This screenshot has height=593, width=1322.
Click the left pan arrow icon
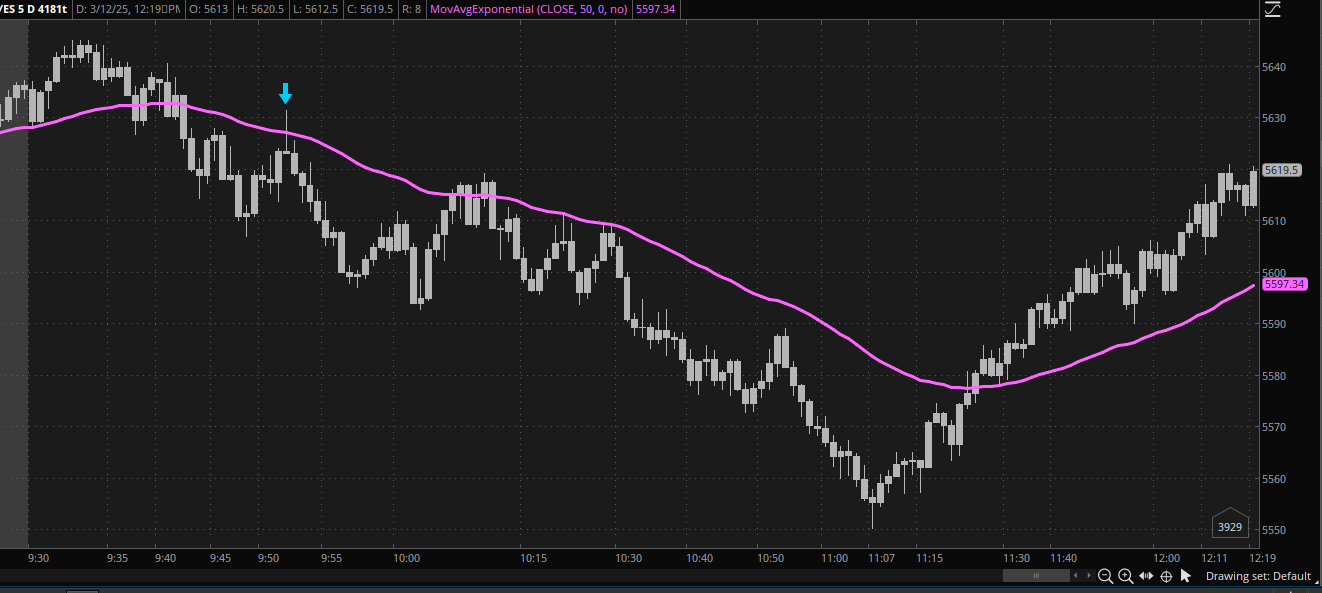click(x=1076, y=575)
